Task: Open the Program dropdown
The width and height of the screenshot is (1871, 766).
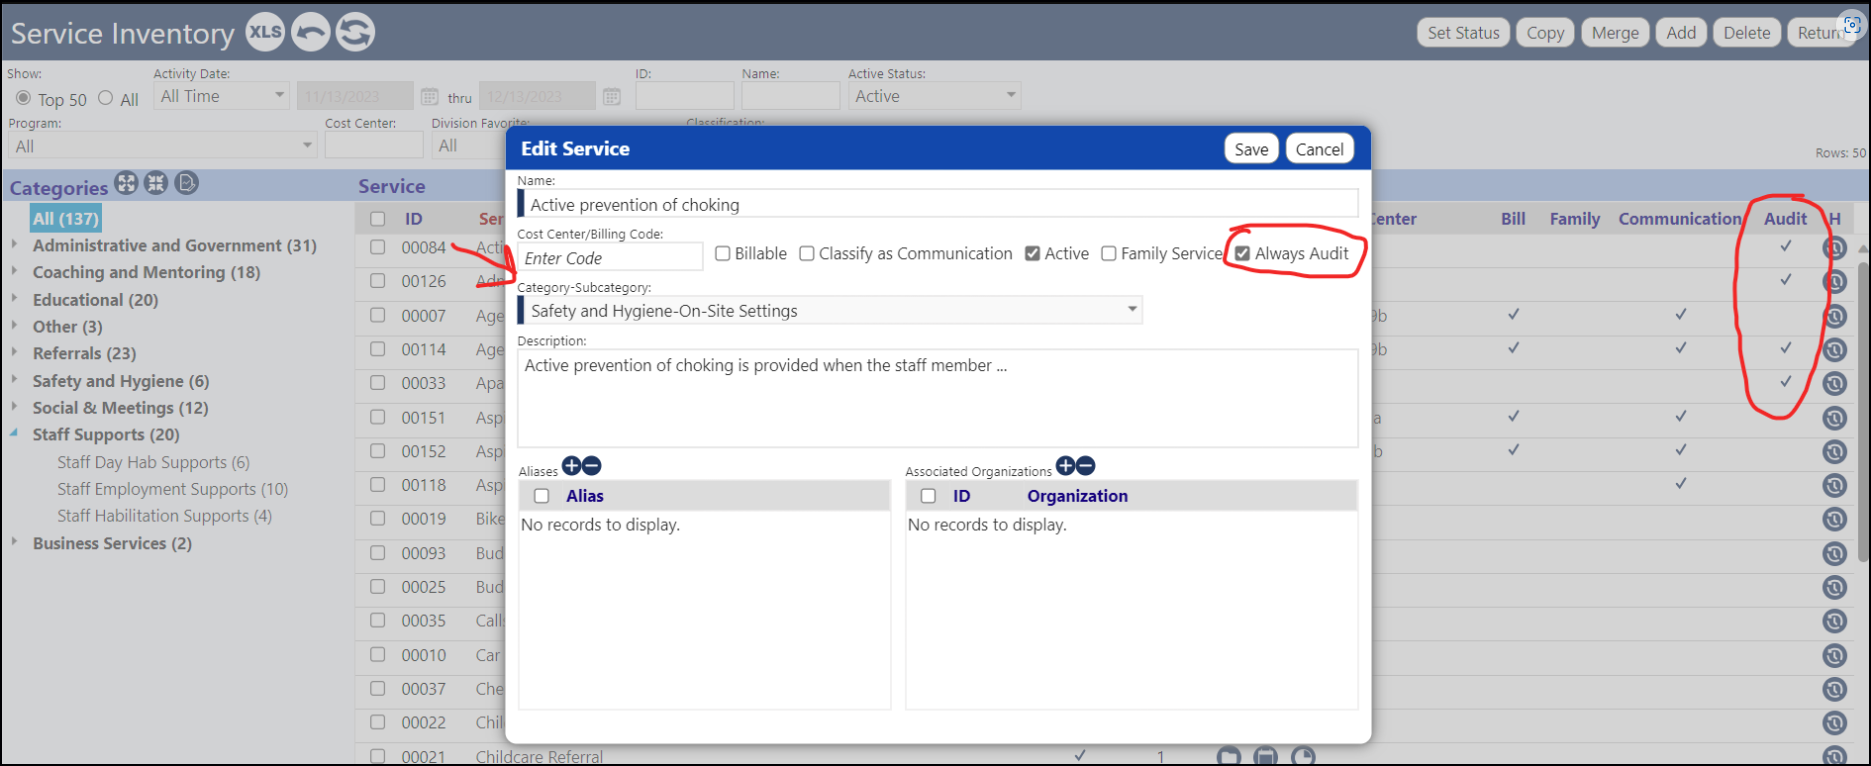Action: [x=162, y=146]
